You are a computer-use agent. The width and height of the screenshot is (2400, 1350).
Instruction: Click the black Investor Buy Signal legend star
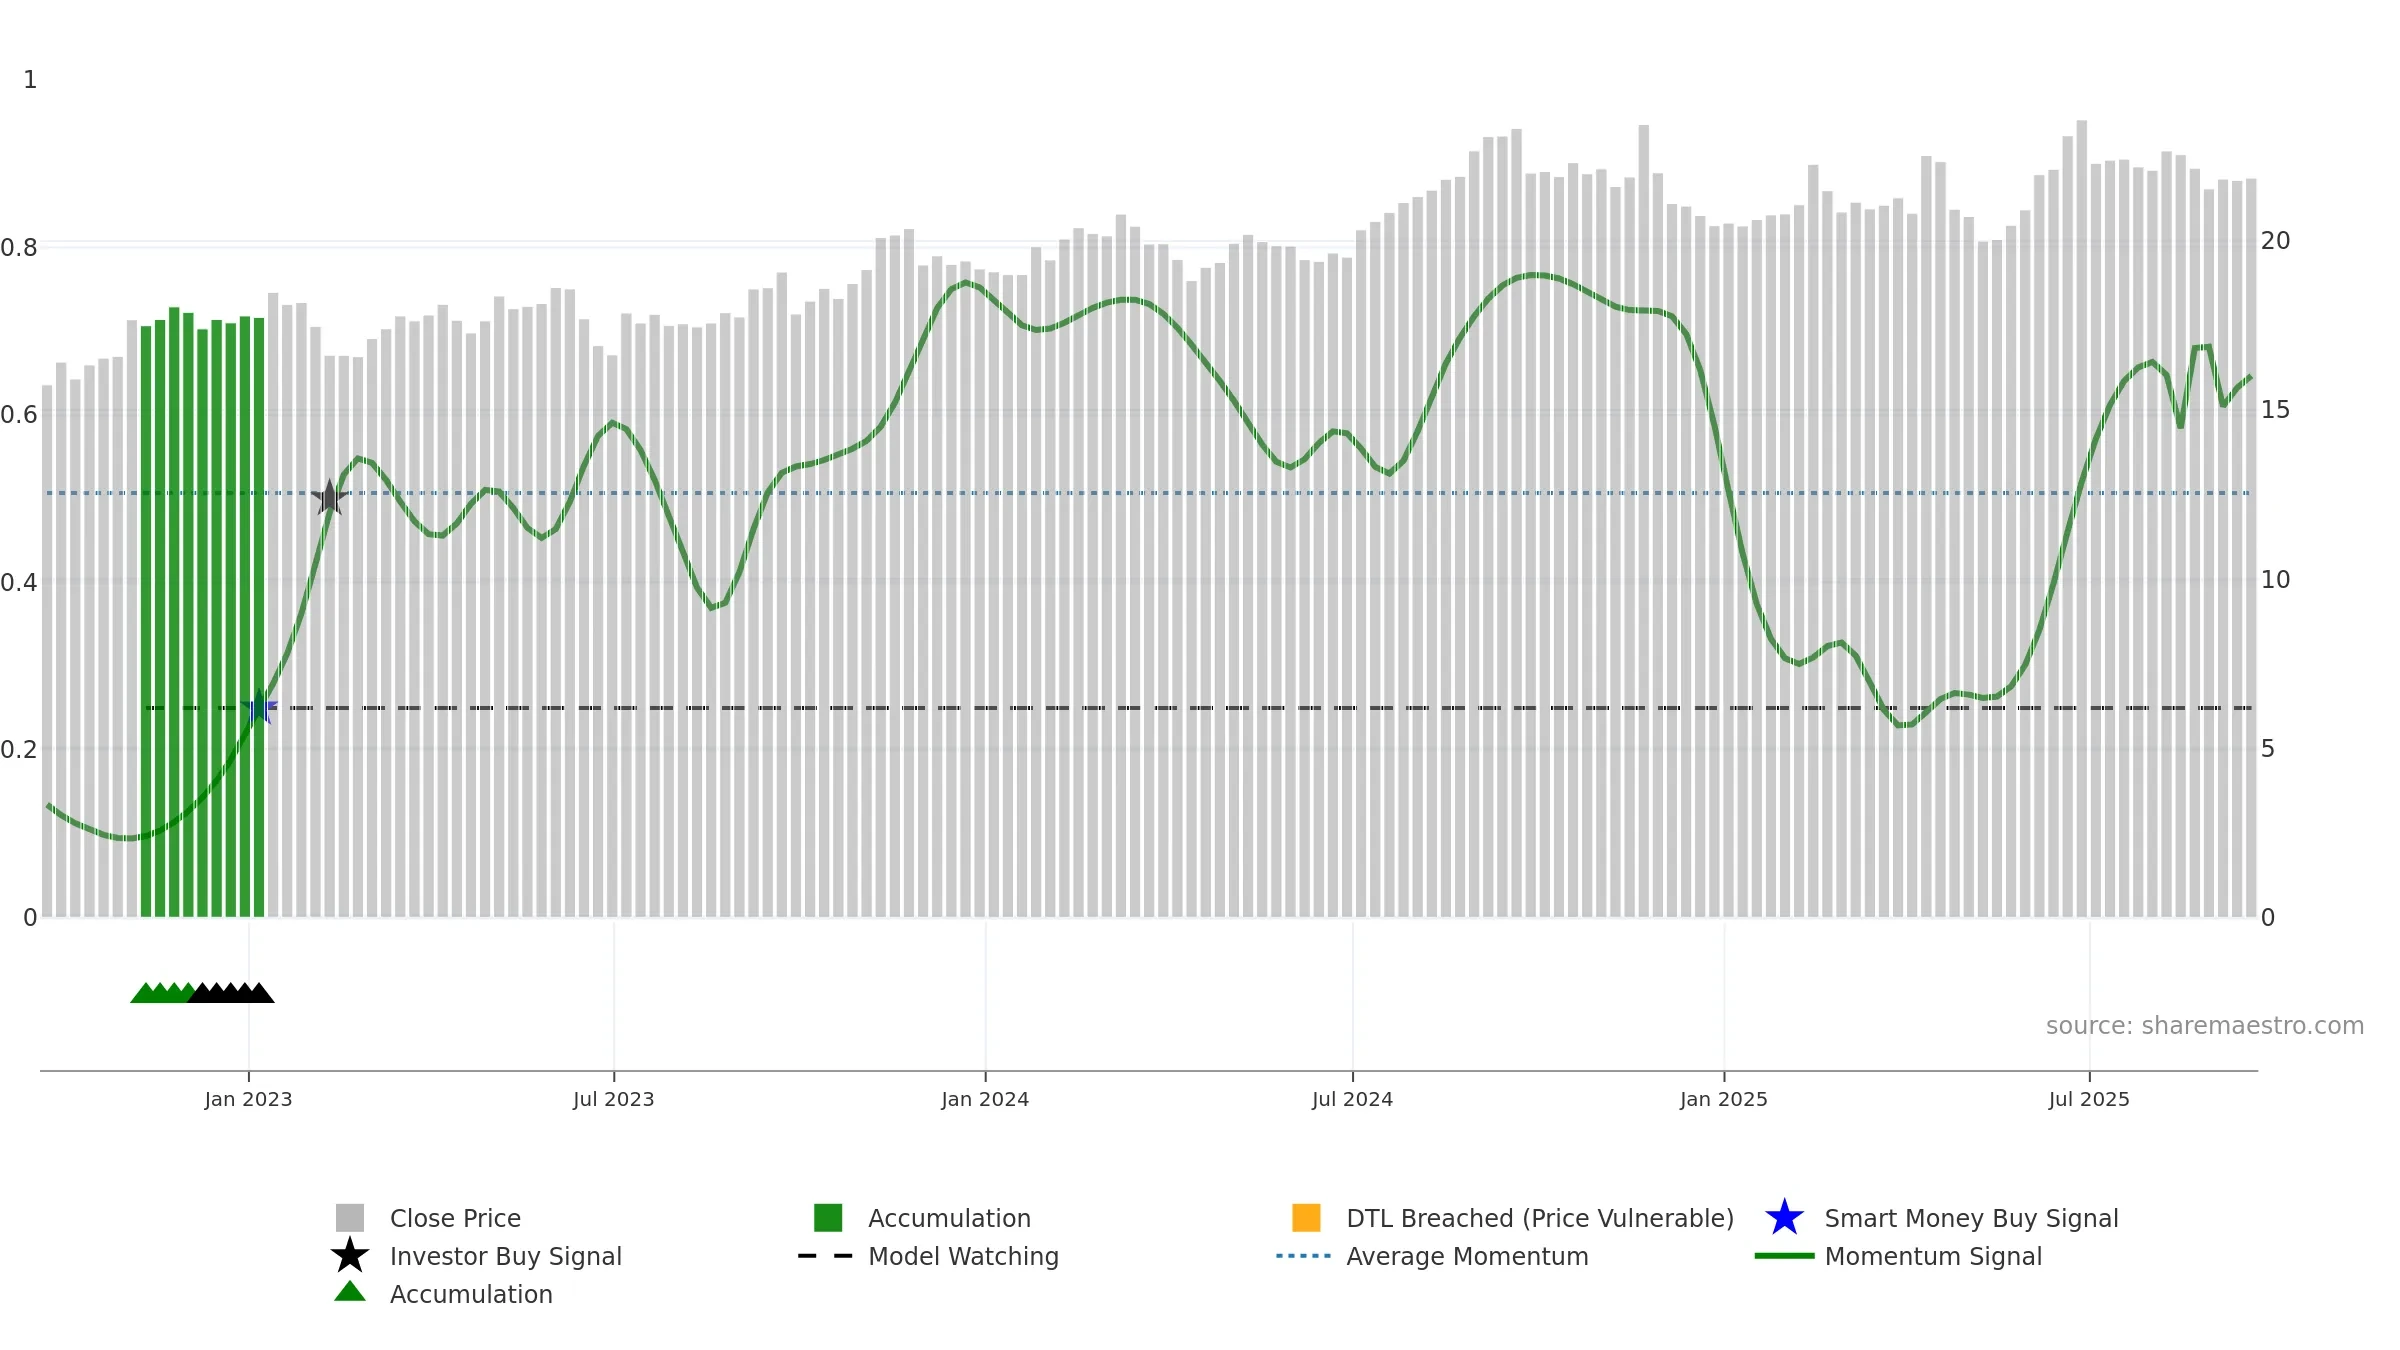click(350, 1256)
